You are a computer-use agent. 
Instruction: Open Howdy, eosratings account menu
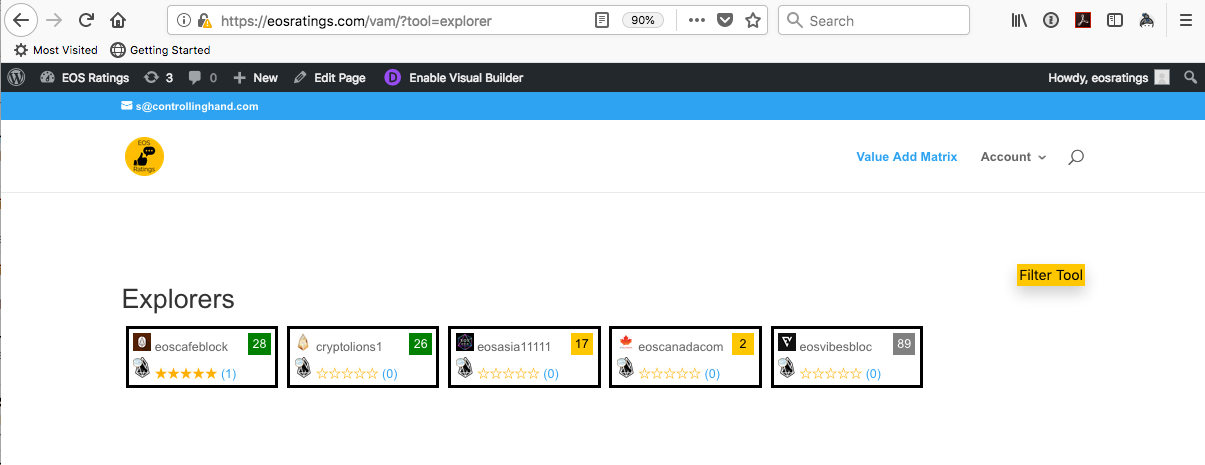tap(1108, 77)
